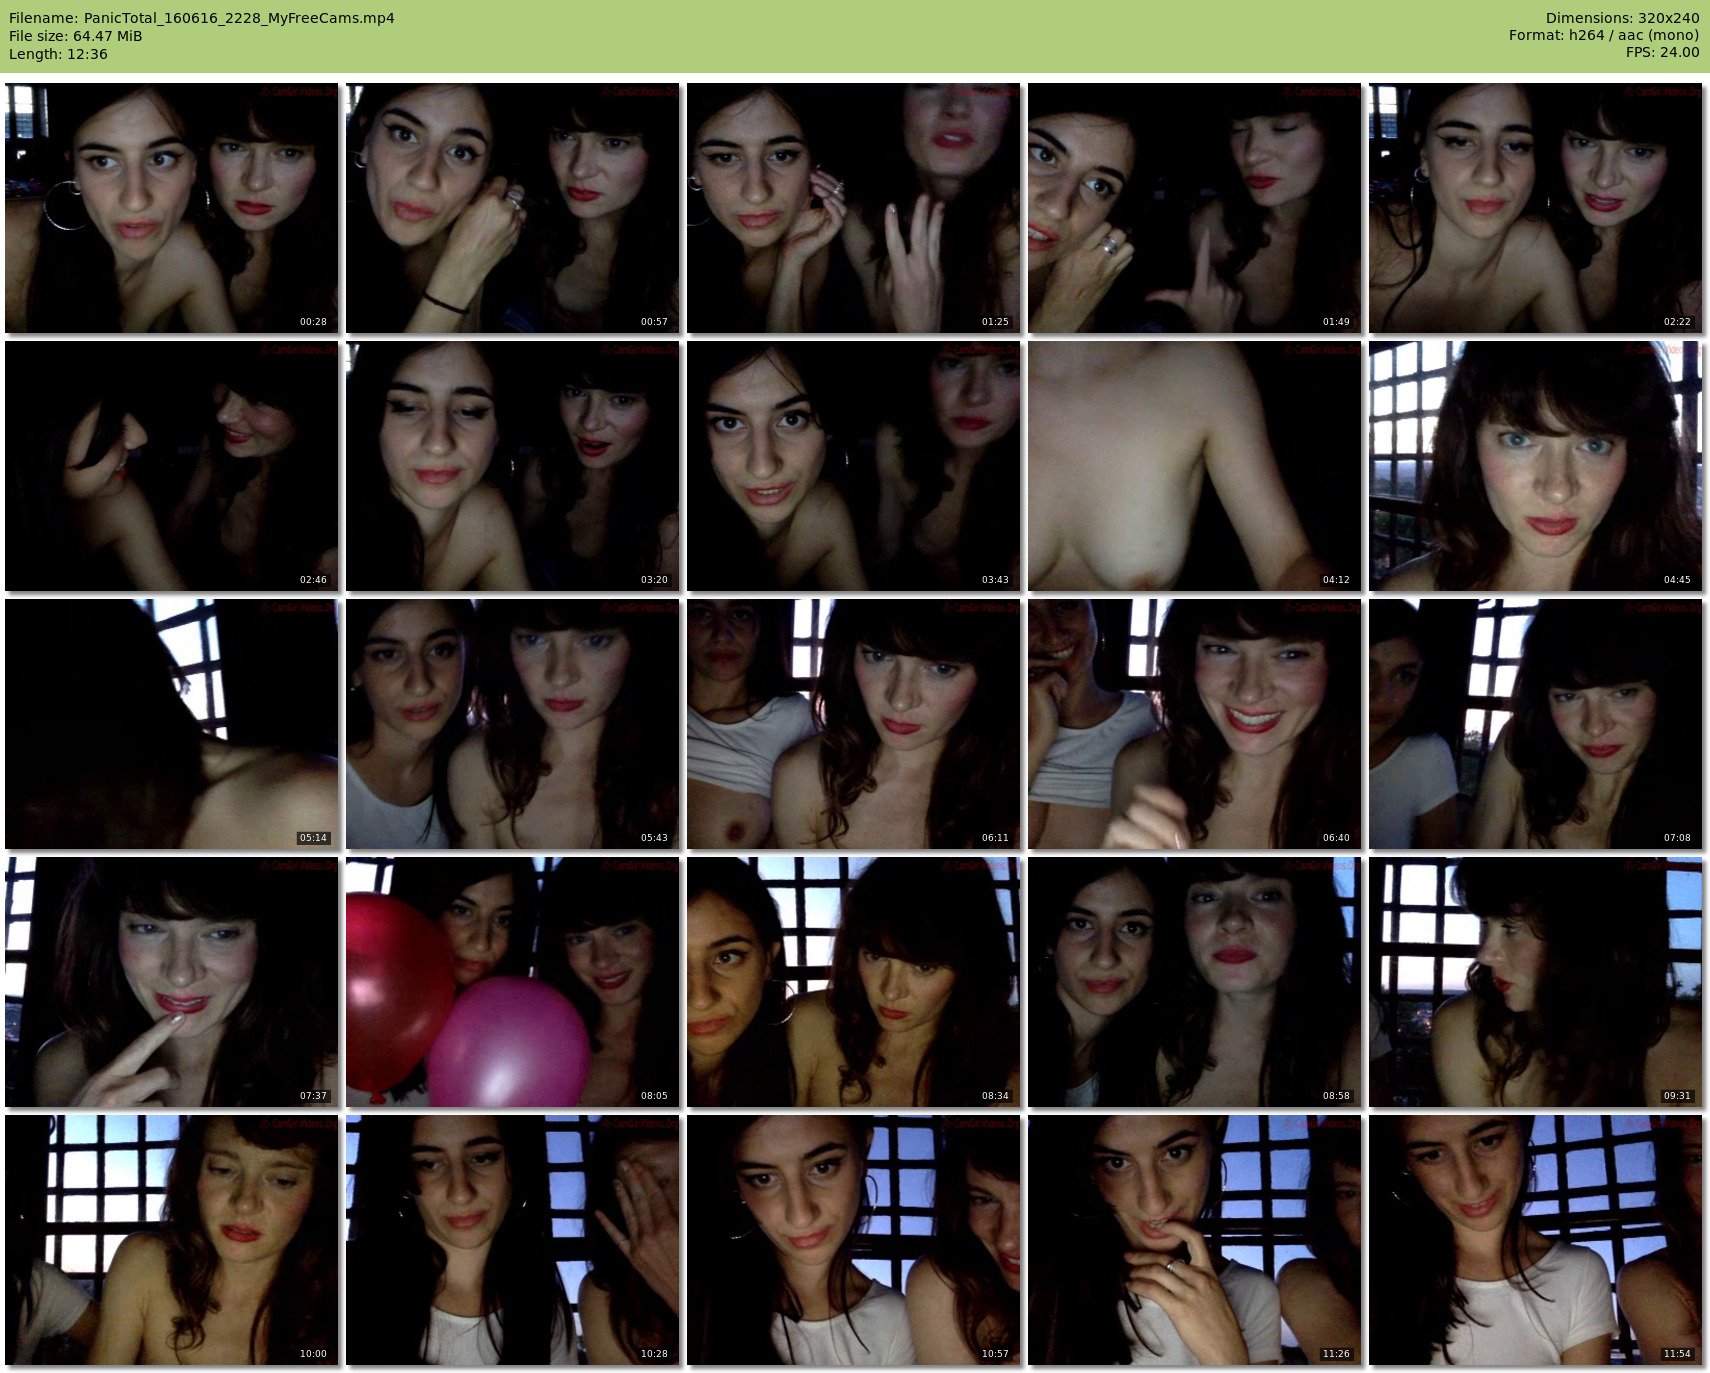Click the Length 12:36 label
Image resolution: width=1710 pixels, height=1373 pixels.
pos(58,54)
